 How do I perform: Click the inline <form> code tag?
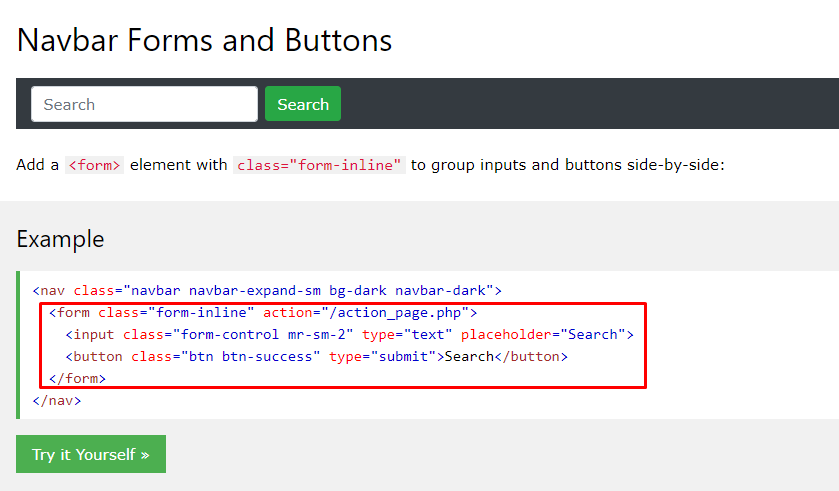click(x=94, y=165)
